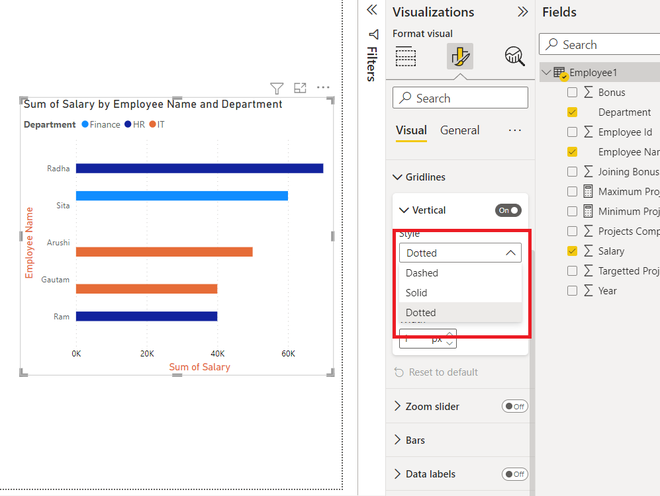Switch to the General tab

tap(460, 131)
